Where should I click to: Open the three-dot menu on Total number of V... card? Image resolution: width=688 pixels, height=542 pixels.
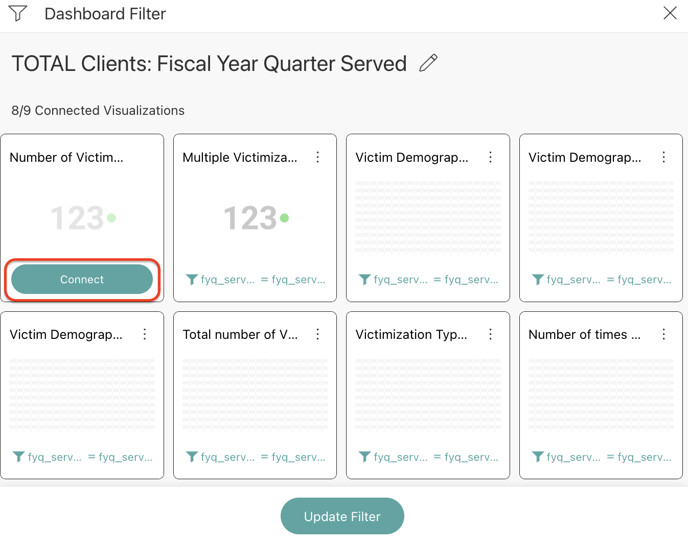click(x=318, y=334)
